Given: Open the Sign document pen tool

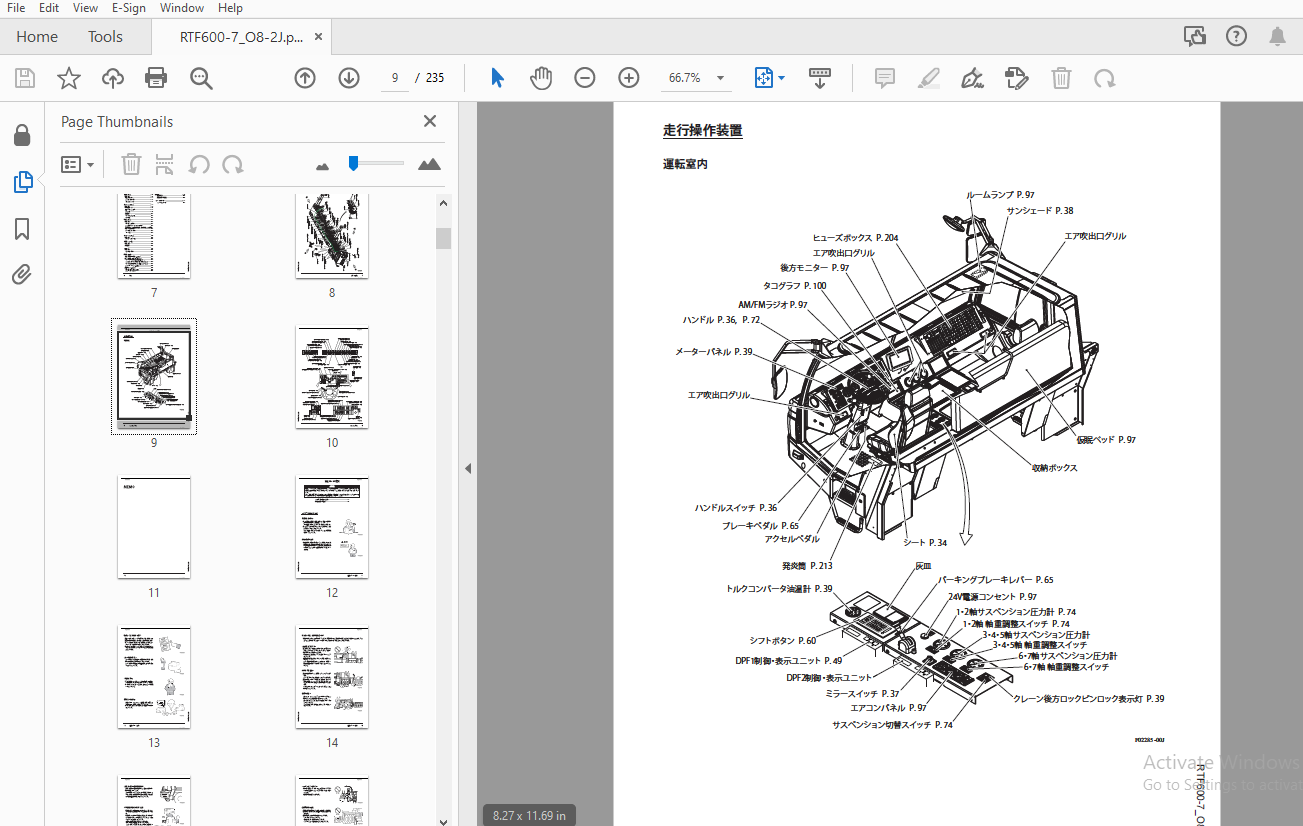Looking at the screenshot, I should (972, 78).
